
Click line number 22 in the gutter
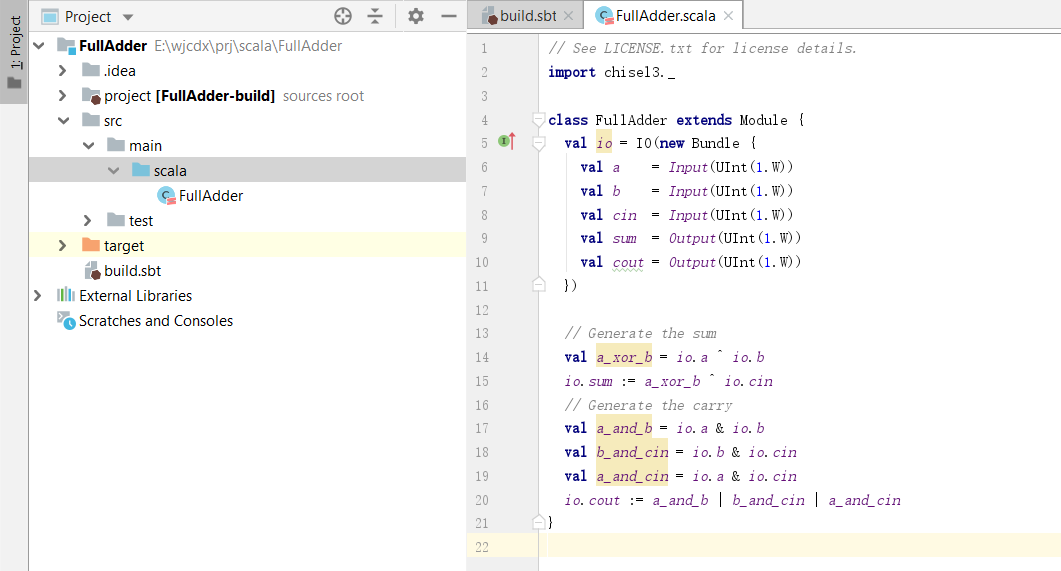click(481, 547)
